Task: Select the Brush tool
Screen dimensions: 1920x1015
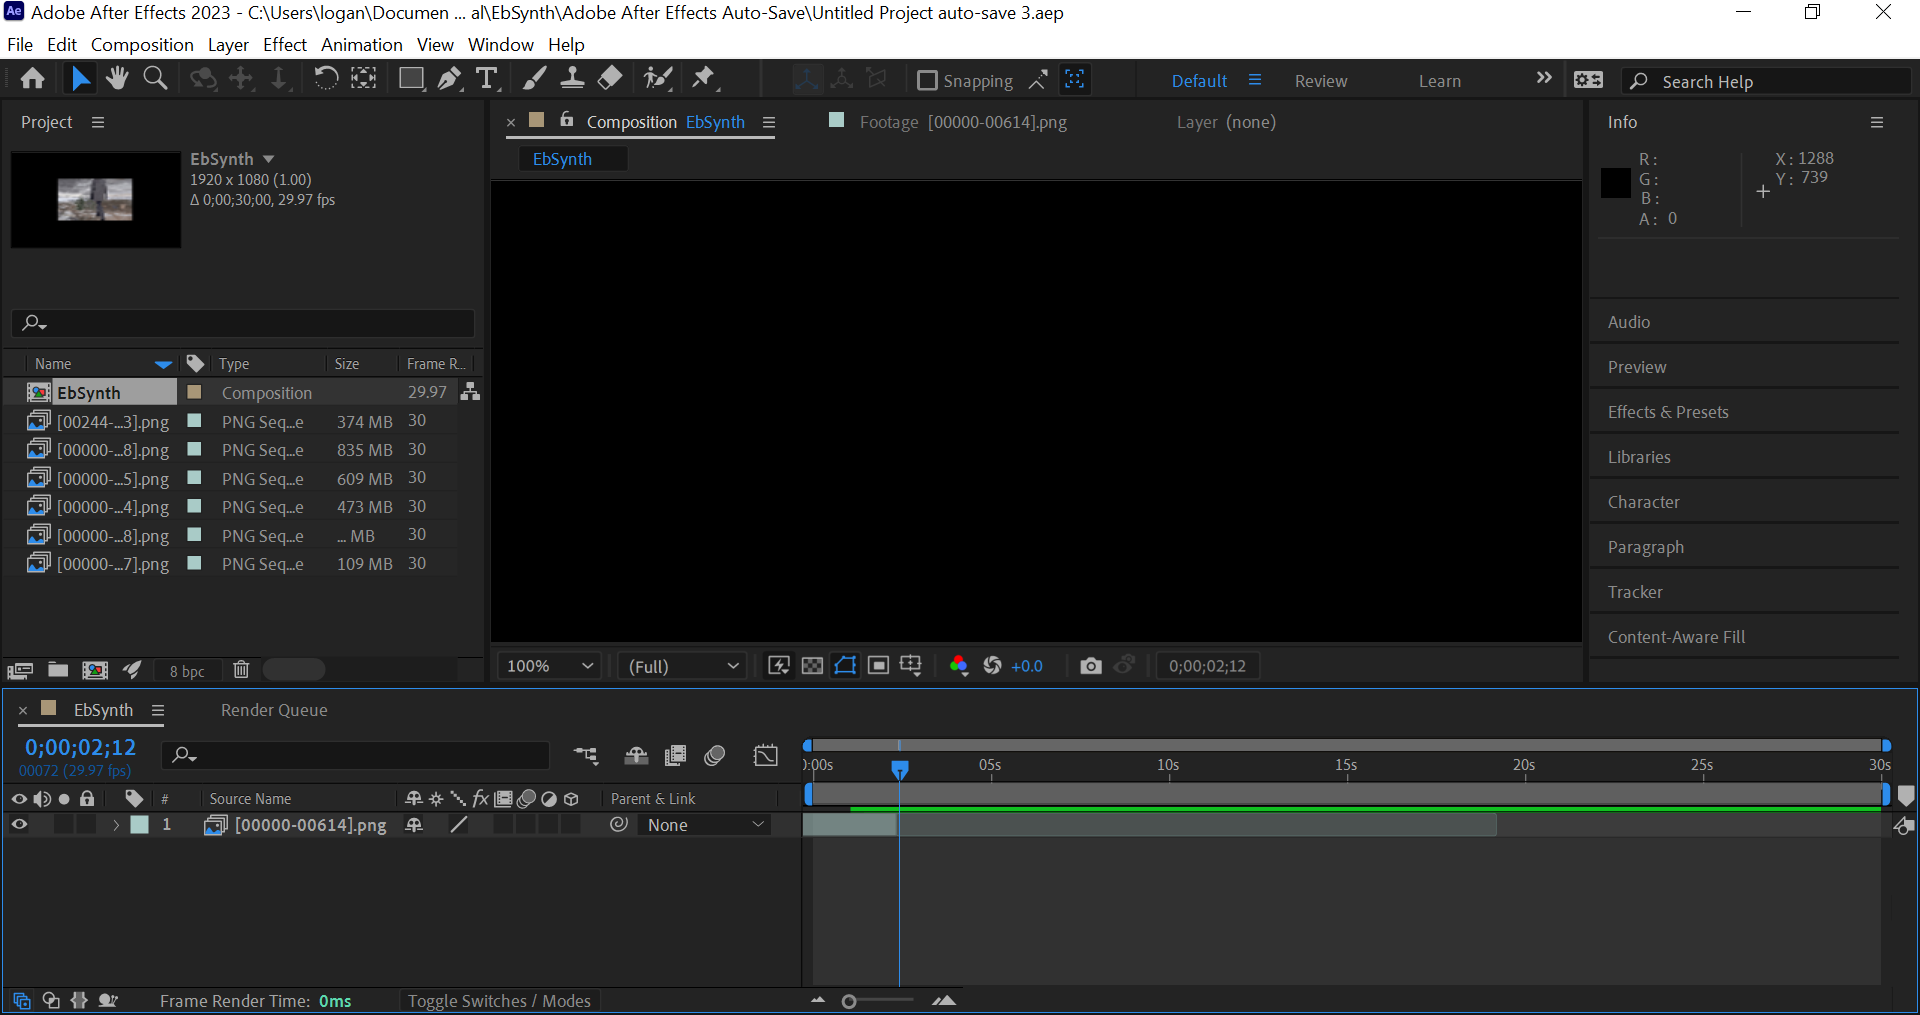Action: (x=535, y=79)
